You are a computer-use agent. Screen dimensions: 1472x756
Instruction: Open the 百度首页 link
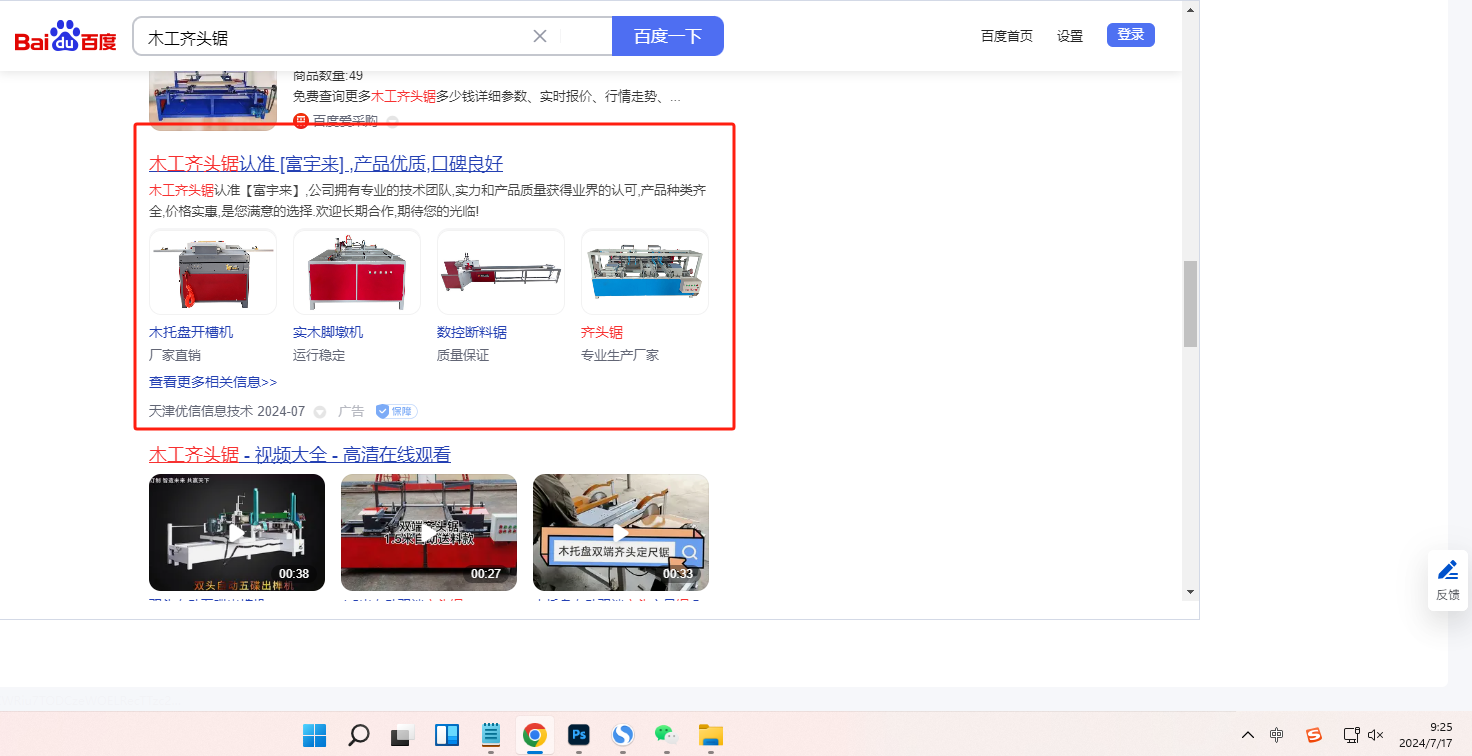(1007, 36)
